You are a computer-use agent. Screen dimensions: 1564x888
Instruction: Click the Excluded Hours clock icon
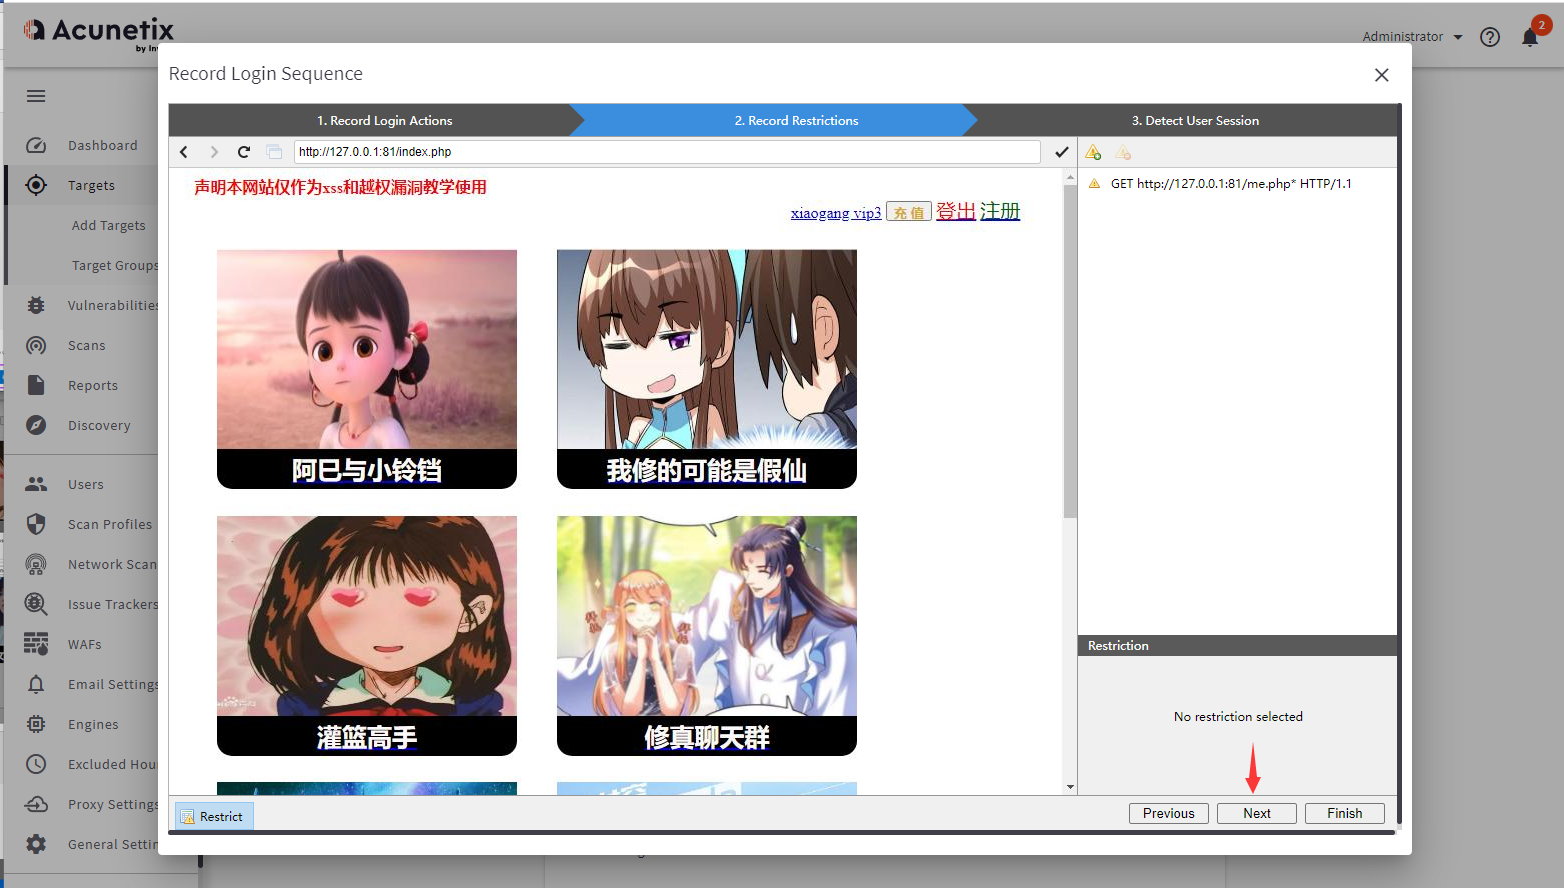tap(36, 764)
